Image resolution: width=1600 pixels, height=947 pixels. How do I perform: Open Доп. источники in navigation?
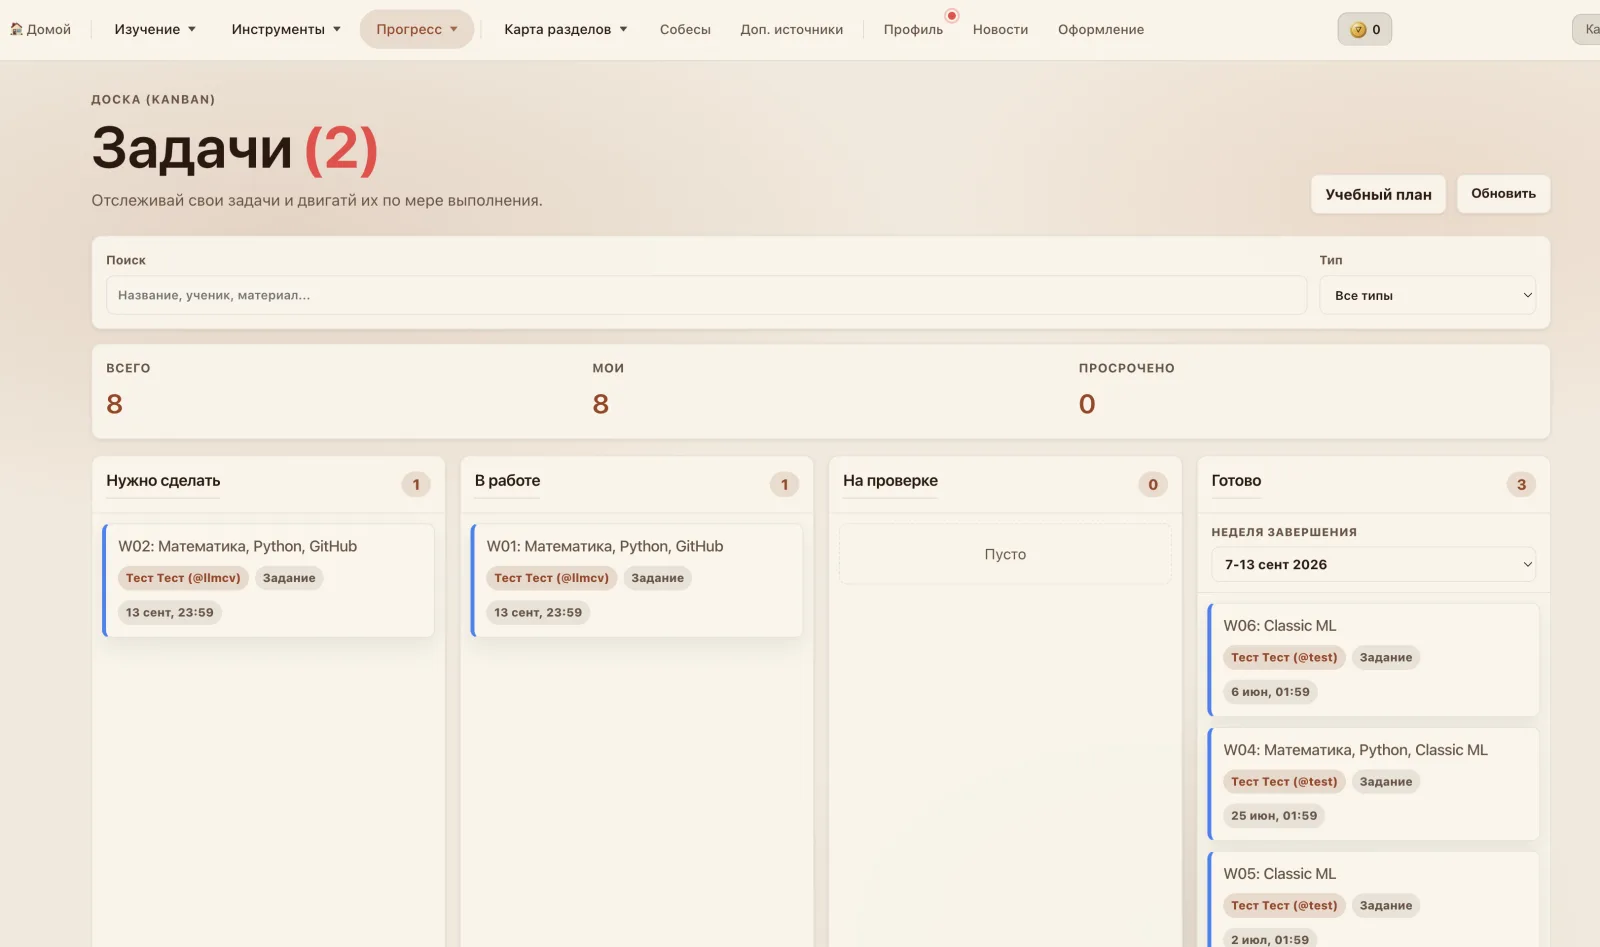coord(791,29)
